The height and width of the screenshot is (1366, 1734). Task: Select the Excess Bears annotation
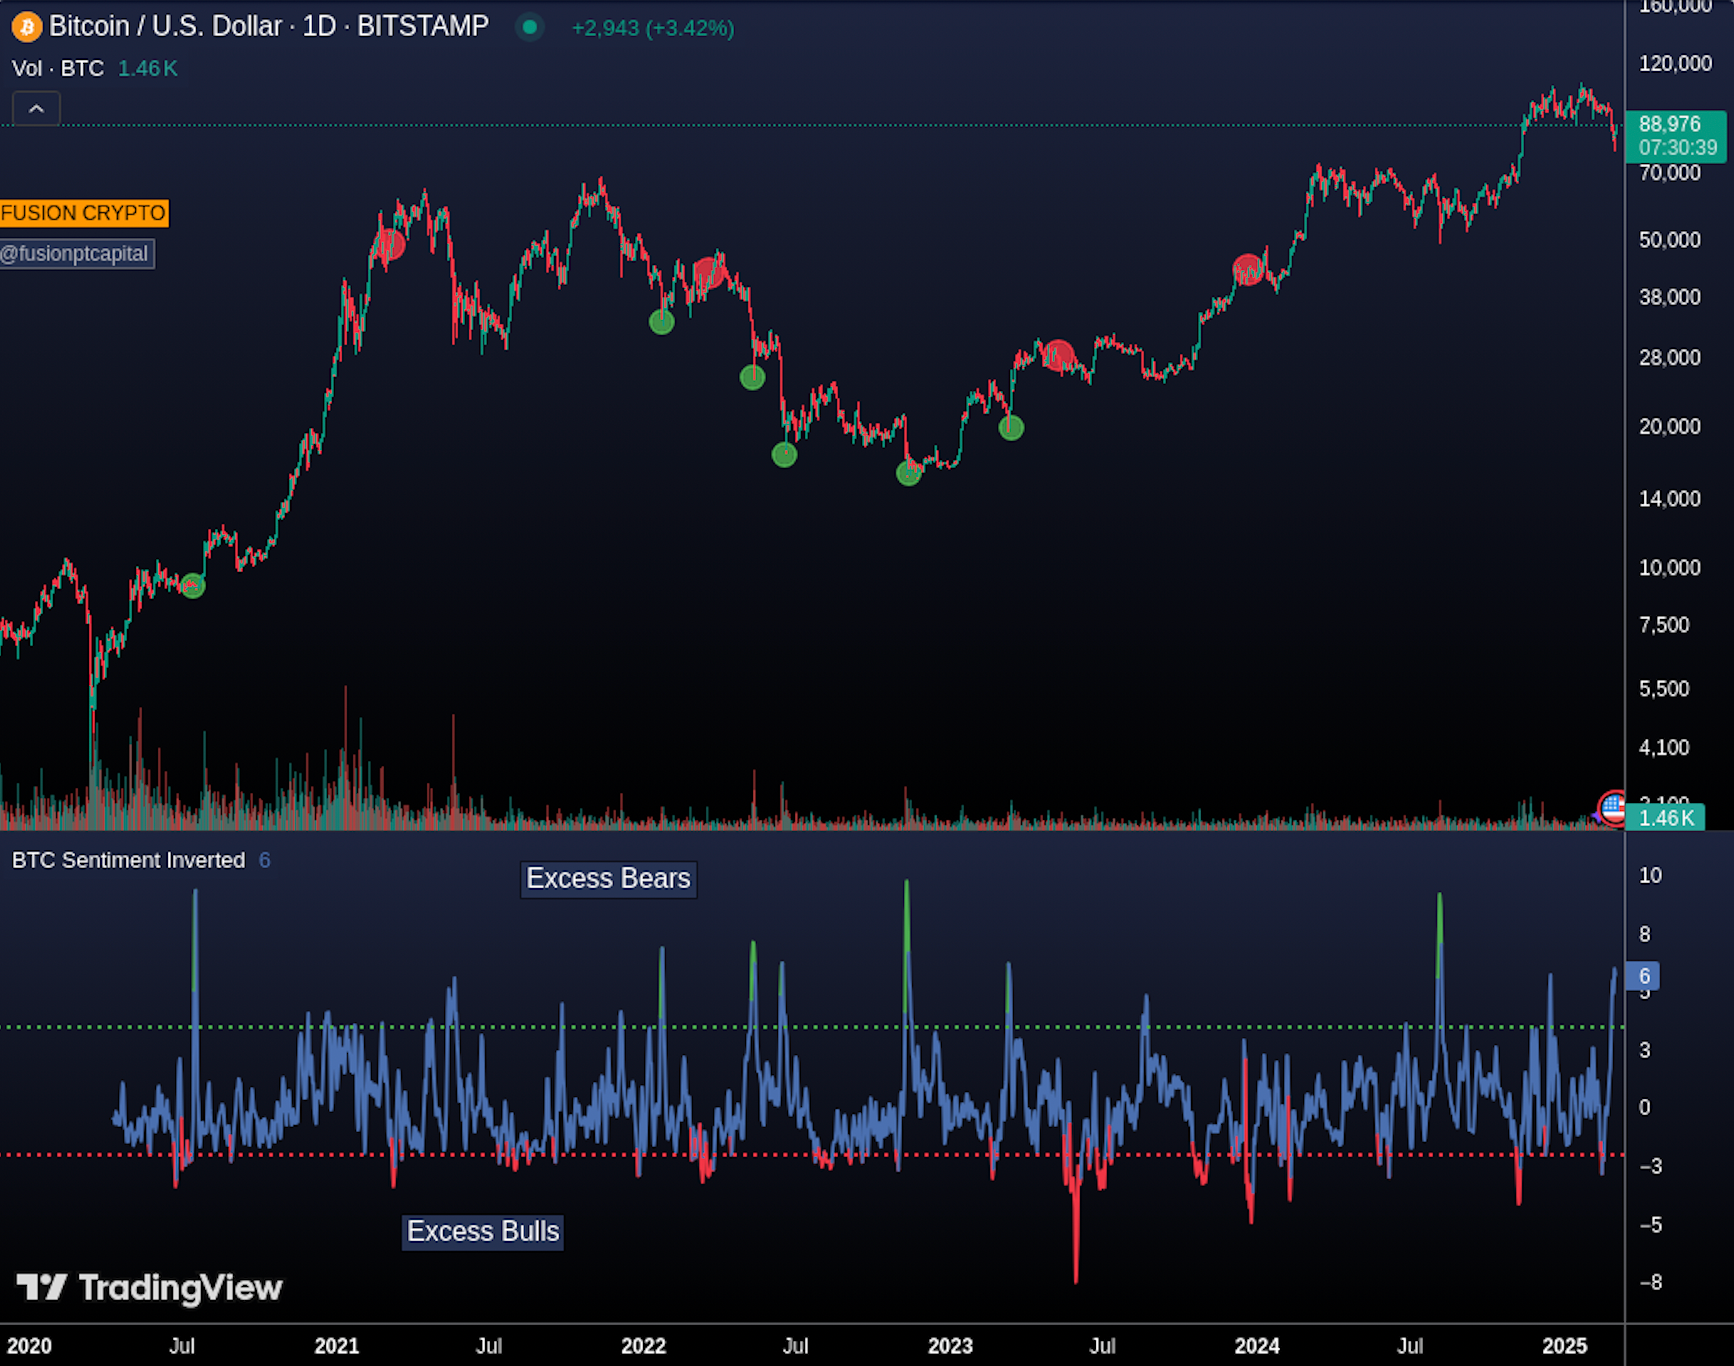tap(608, 878)
